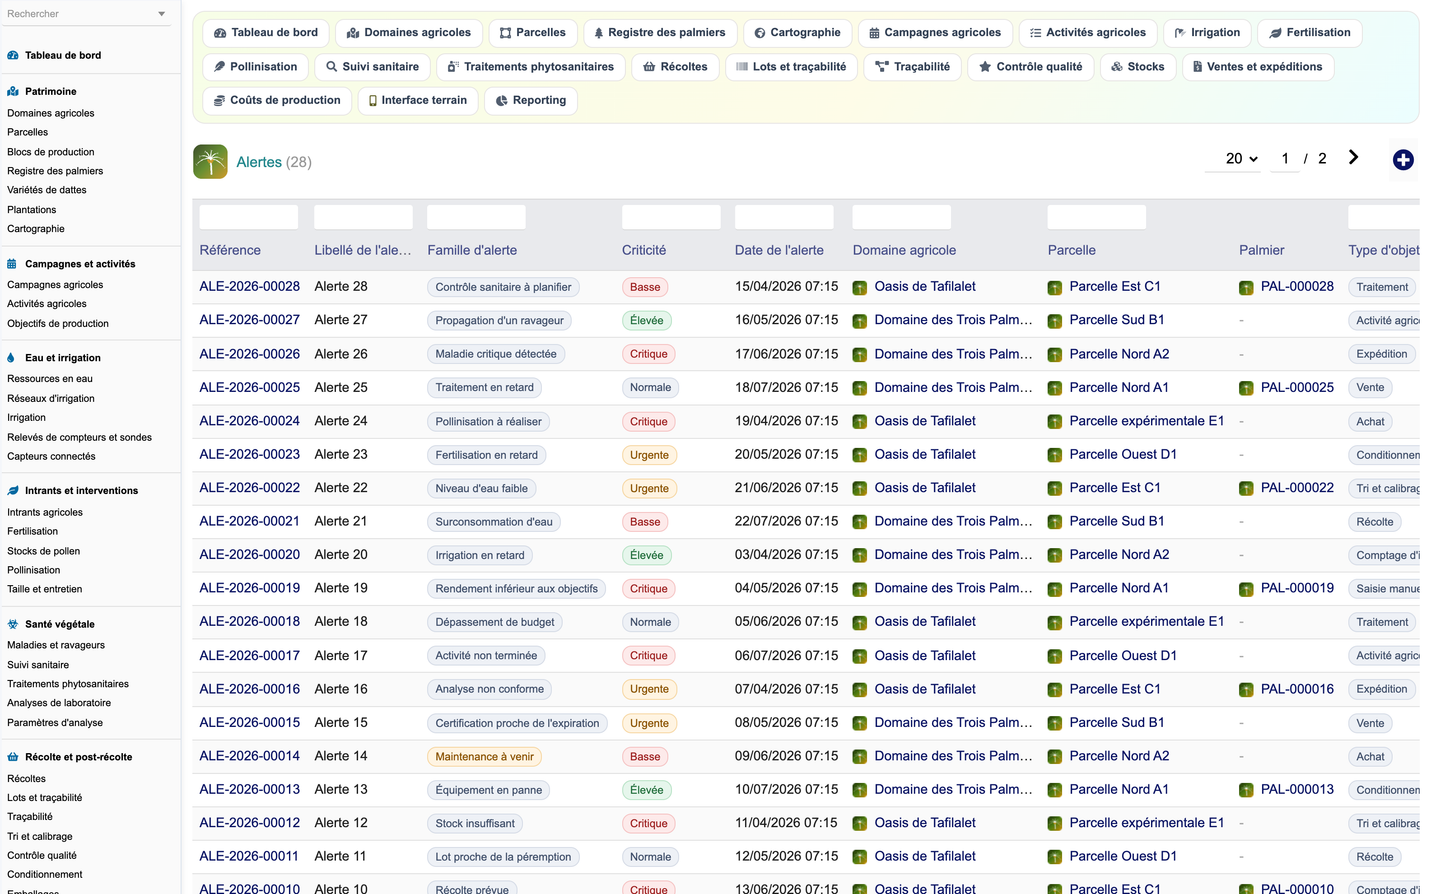
Task: Sort by Palmier column header
Action: [x=1262, y=251]
